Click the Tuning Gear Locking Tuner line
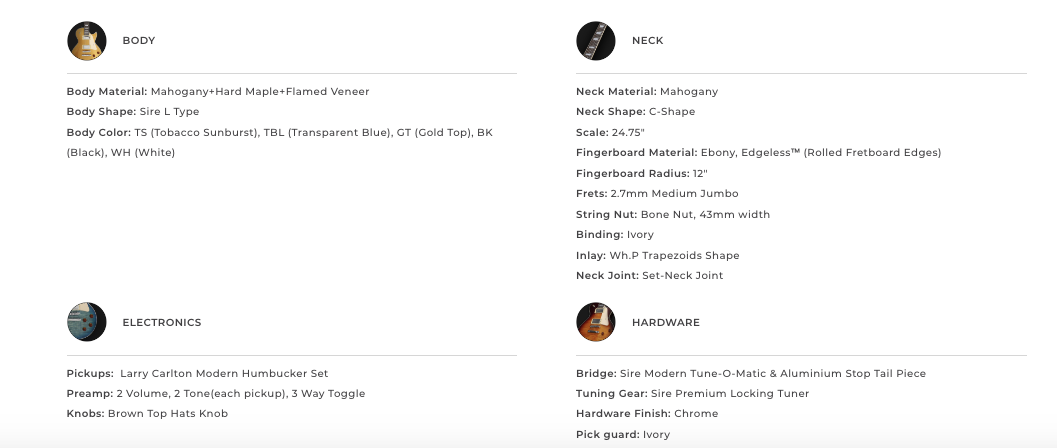 pyautogui.click(x=692, y=394)
